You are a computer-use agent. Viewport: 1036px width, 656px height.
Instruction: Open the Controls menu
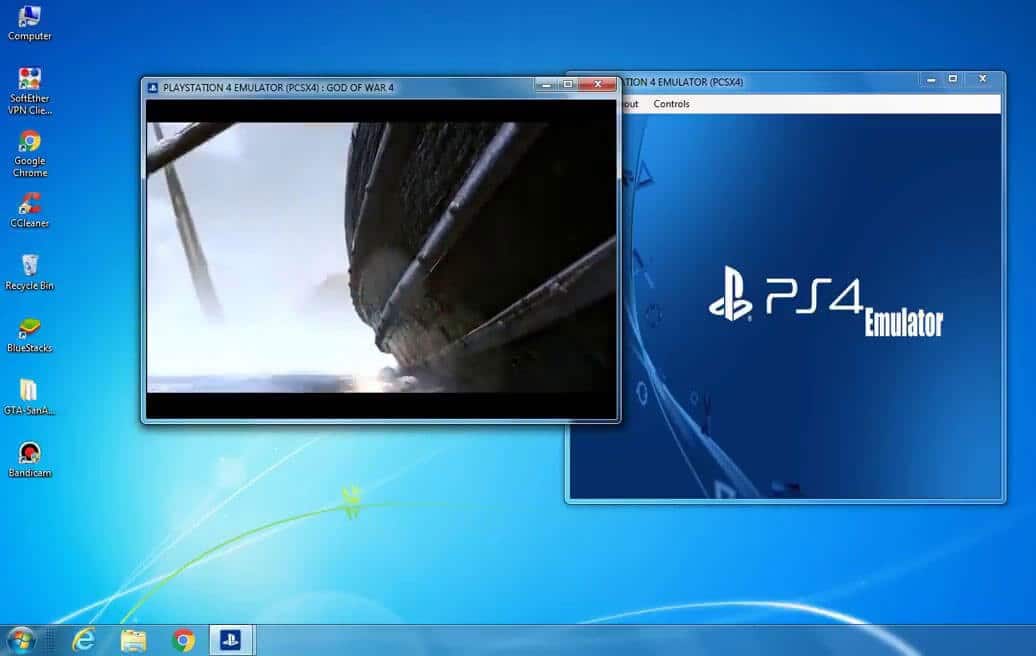coord(672,103)
